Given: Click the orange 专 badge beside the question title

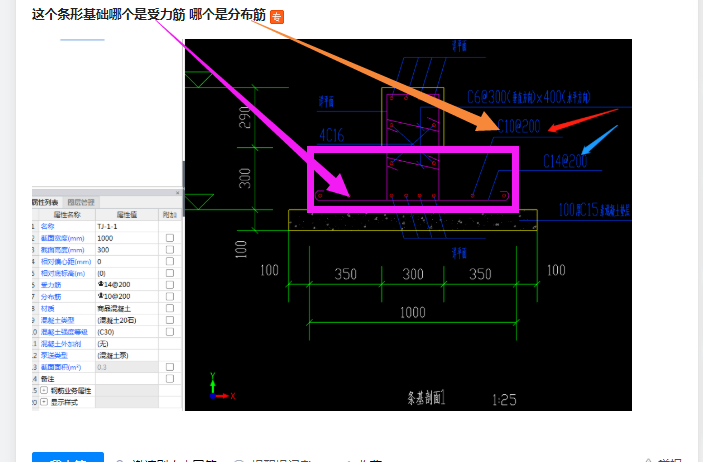Looking at the screenshot, I should tap(277, 17).
